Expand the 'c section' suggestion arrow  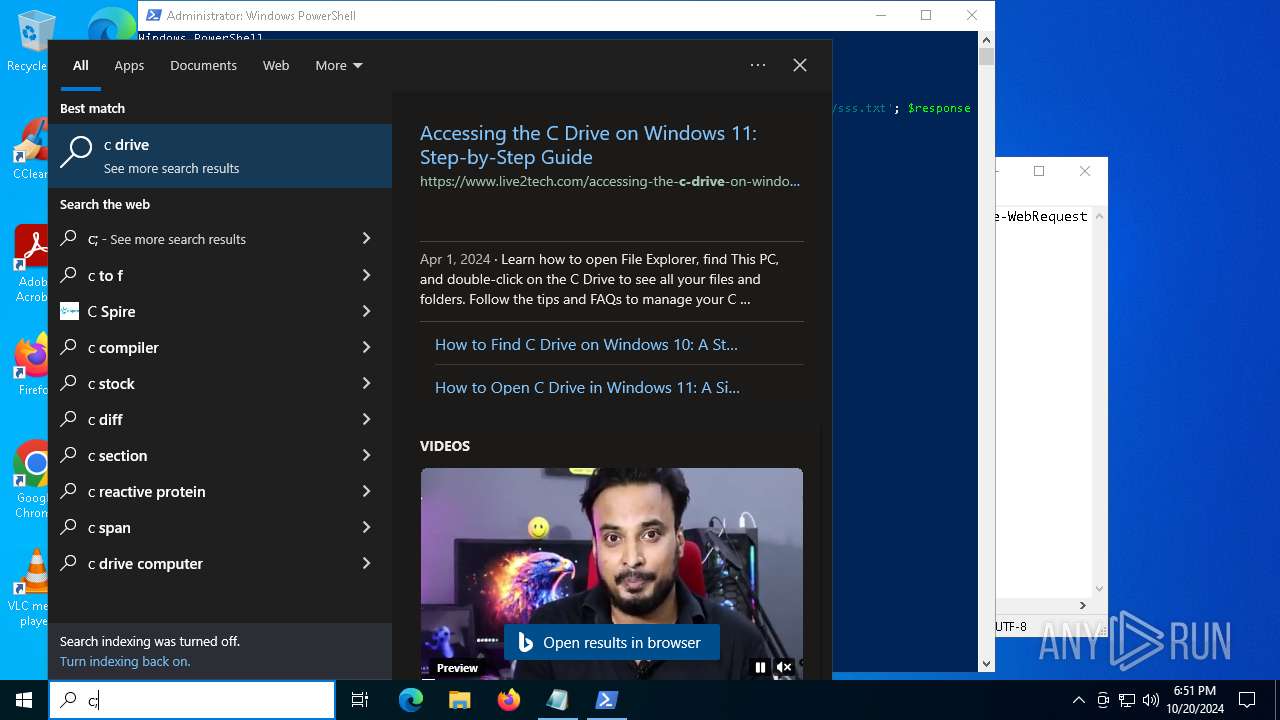coord(366,455)
